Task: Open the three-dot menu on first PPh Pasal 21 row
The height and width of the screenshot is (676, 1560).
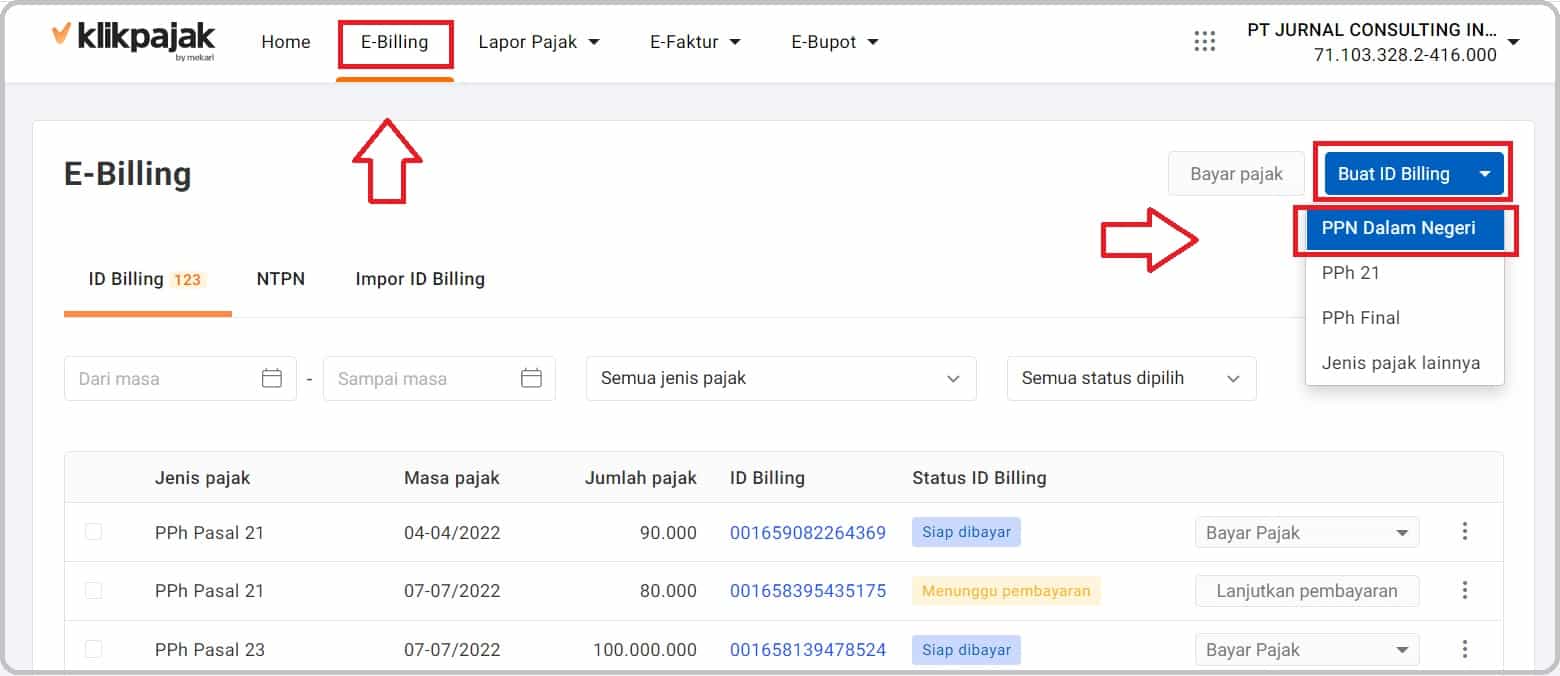Action: (1465, 532)
